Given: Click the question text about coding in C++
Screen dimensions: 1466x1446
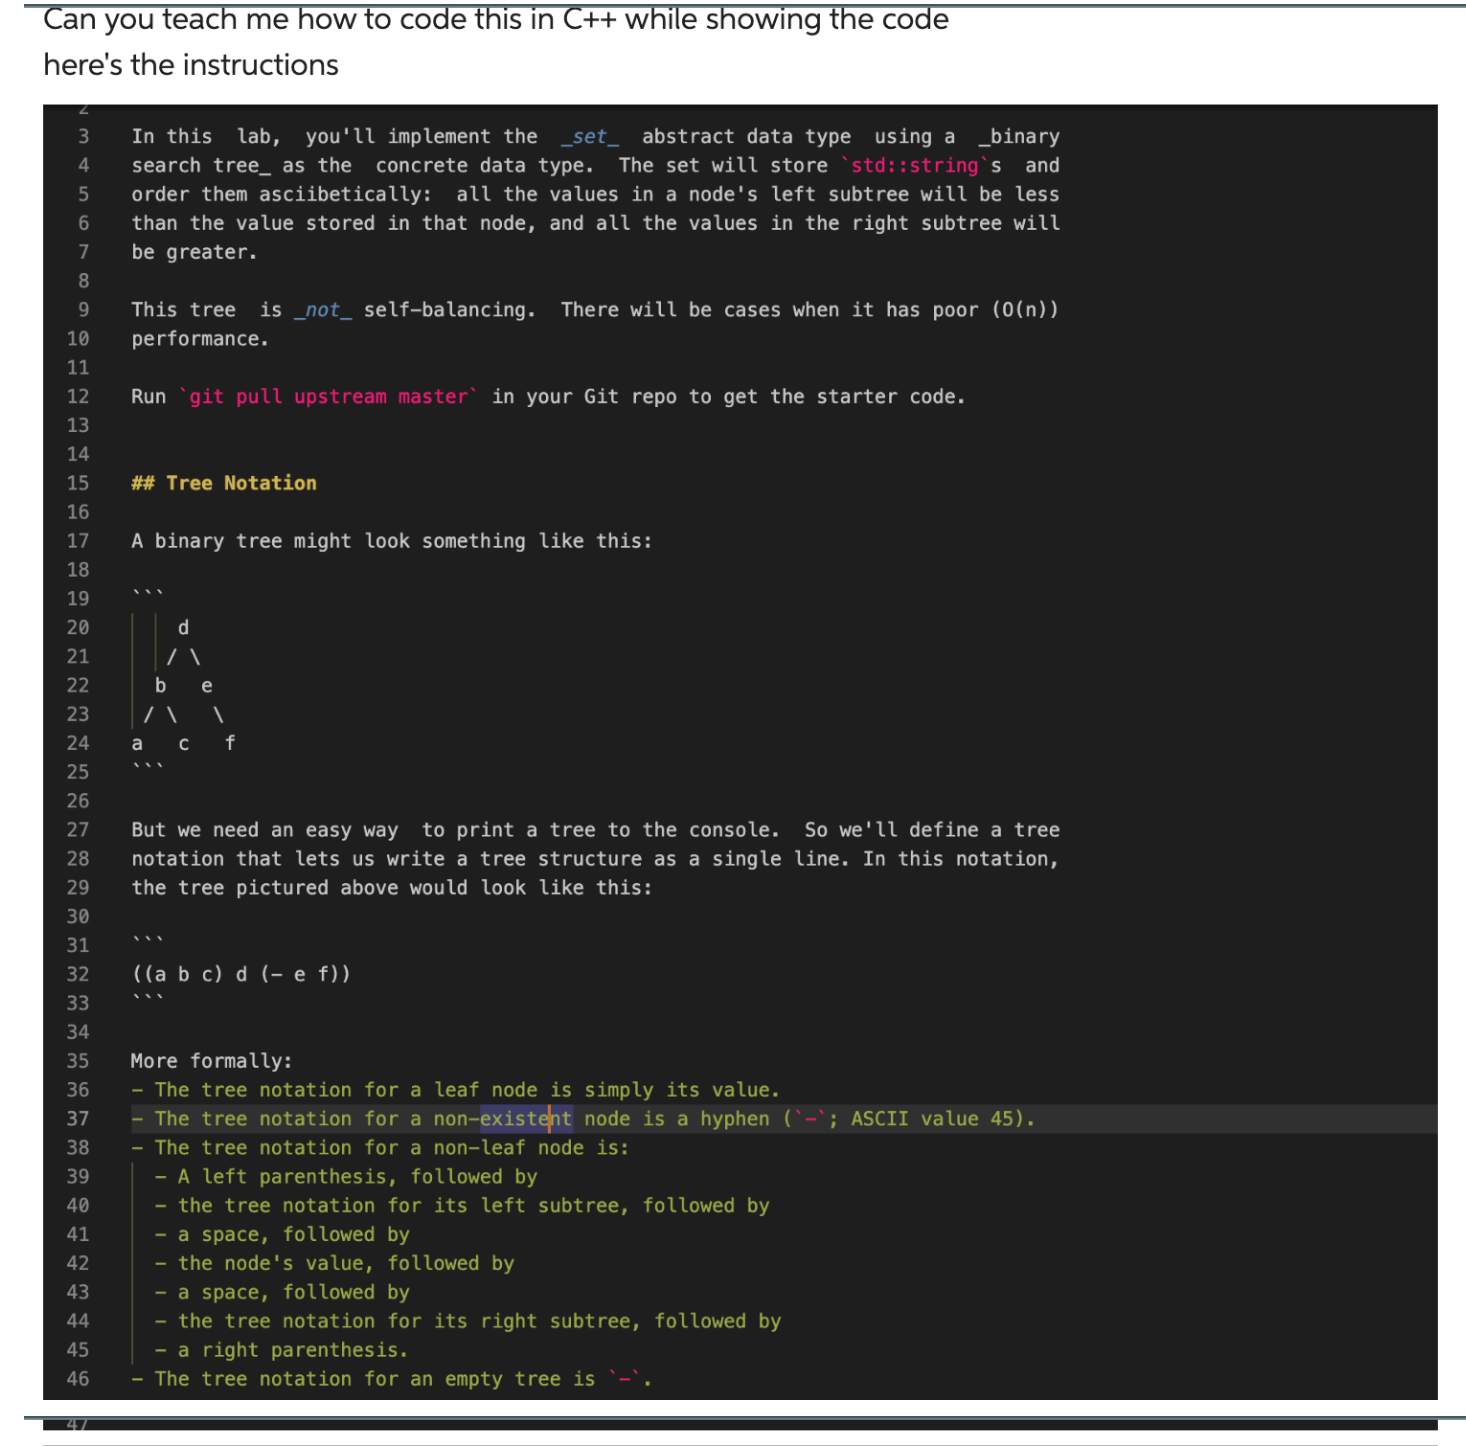Looking at the screenshot, I should (494, 19).
